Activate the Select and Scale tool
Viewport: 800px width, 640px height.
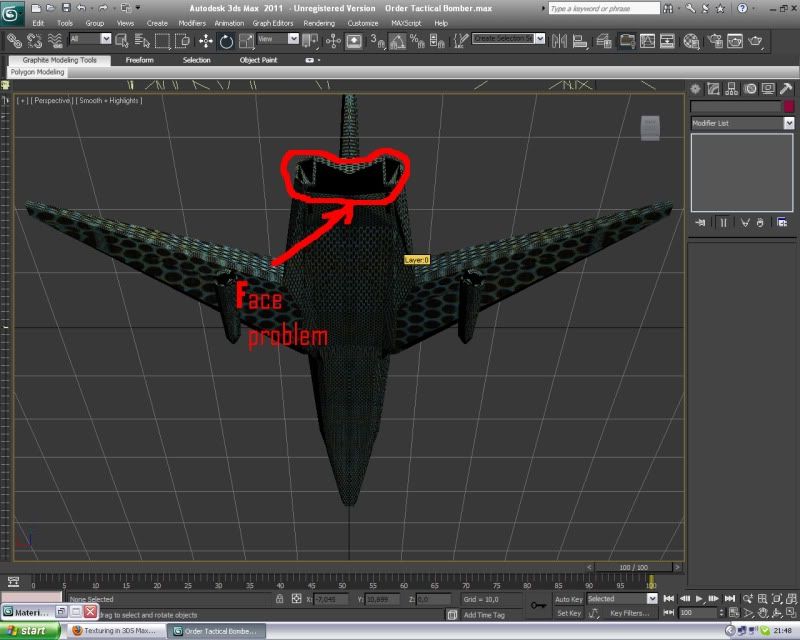(246, 41)
